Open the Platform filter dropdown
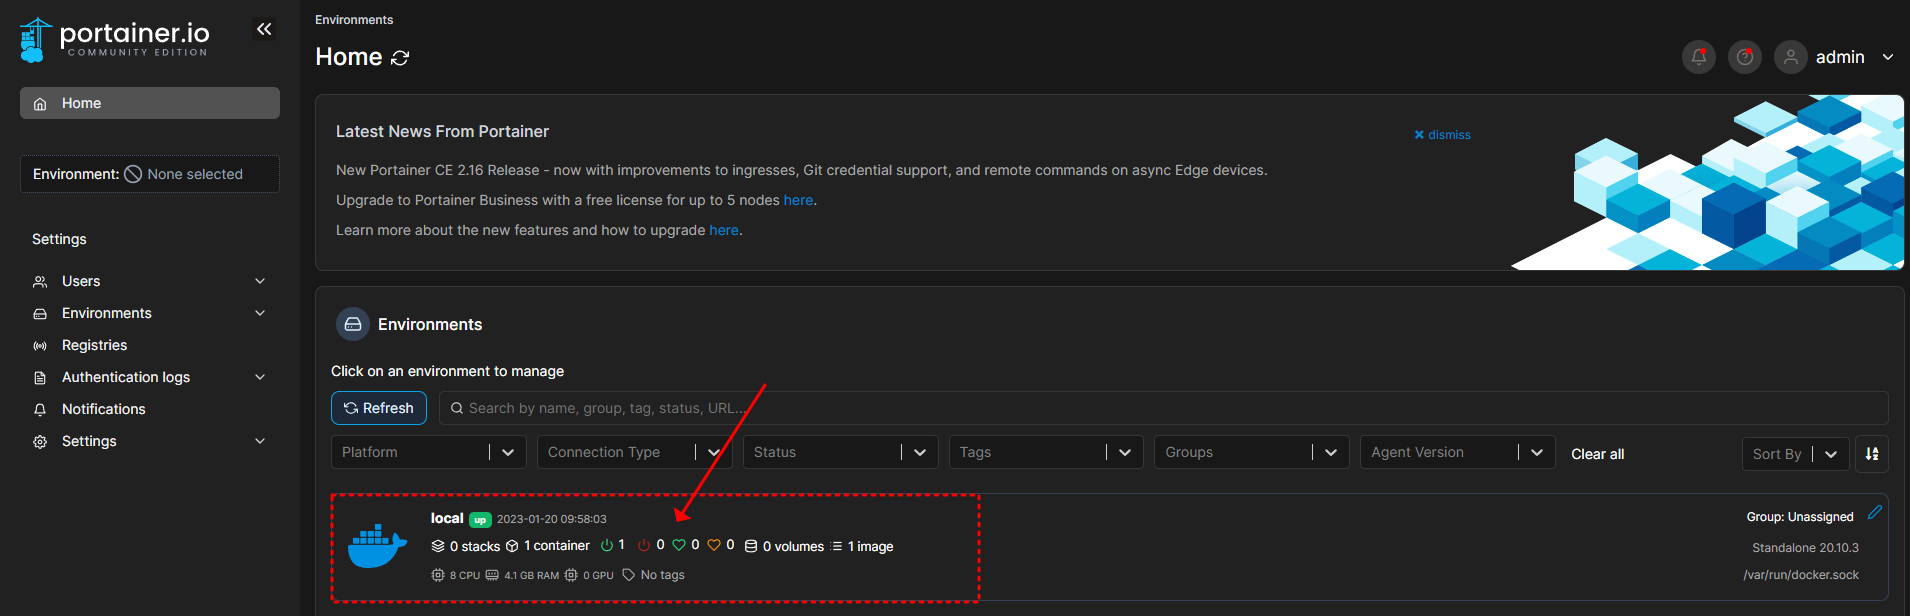 tap(428, 452)
